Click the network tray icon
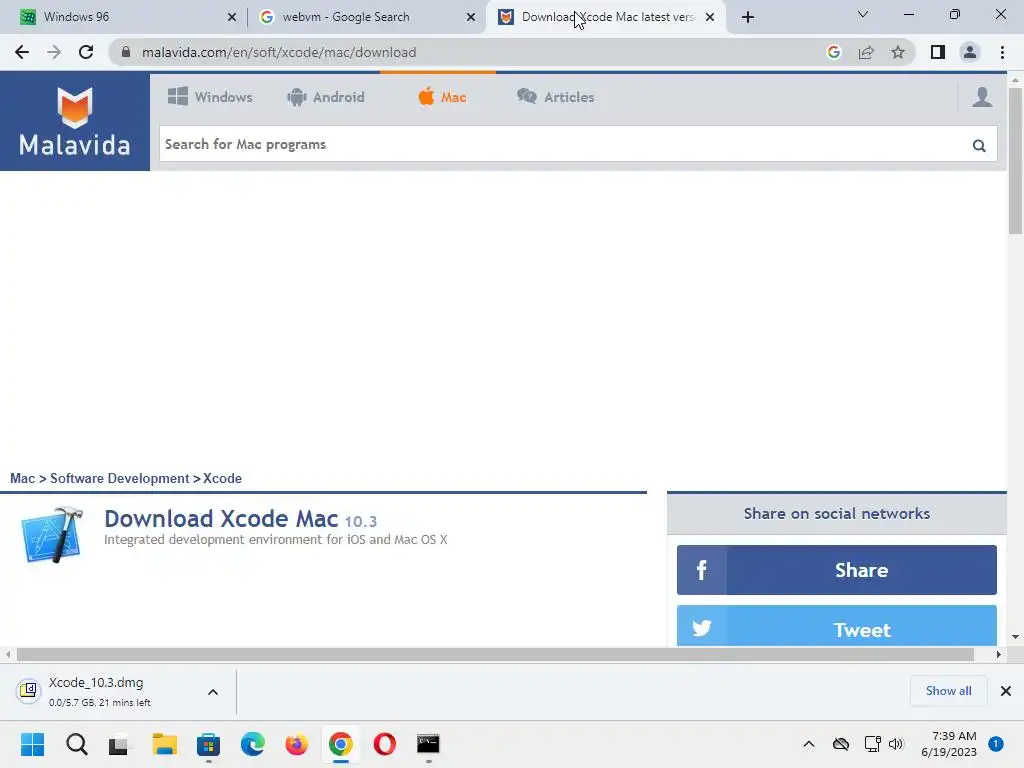Image resolution: width=1024 pixels, height=768 pixels. coord(872,744)
